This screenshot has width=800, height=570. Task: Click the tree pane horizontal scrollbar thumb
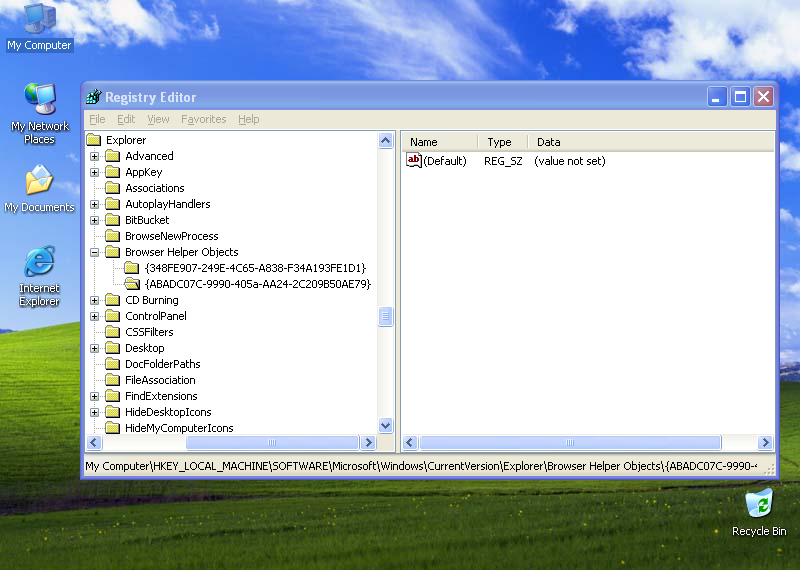(x=272, y=442)
